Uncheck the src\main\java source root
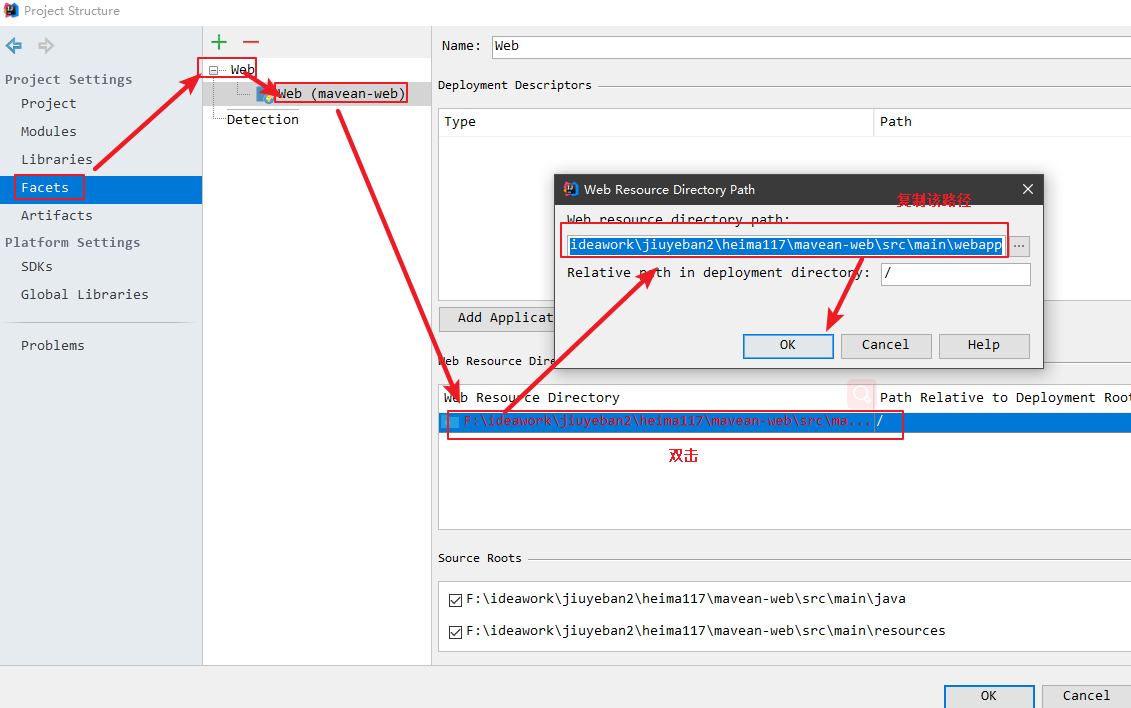The width and height of the screenshot is (1131, 708). point(456,600)
